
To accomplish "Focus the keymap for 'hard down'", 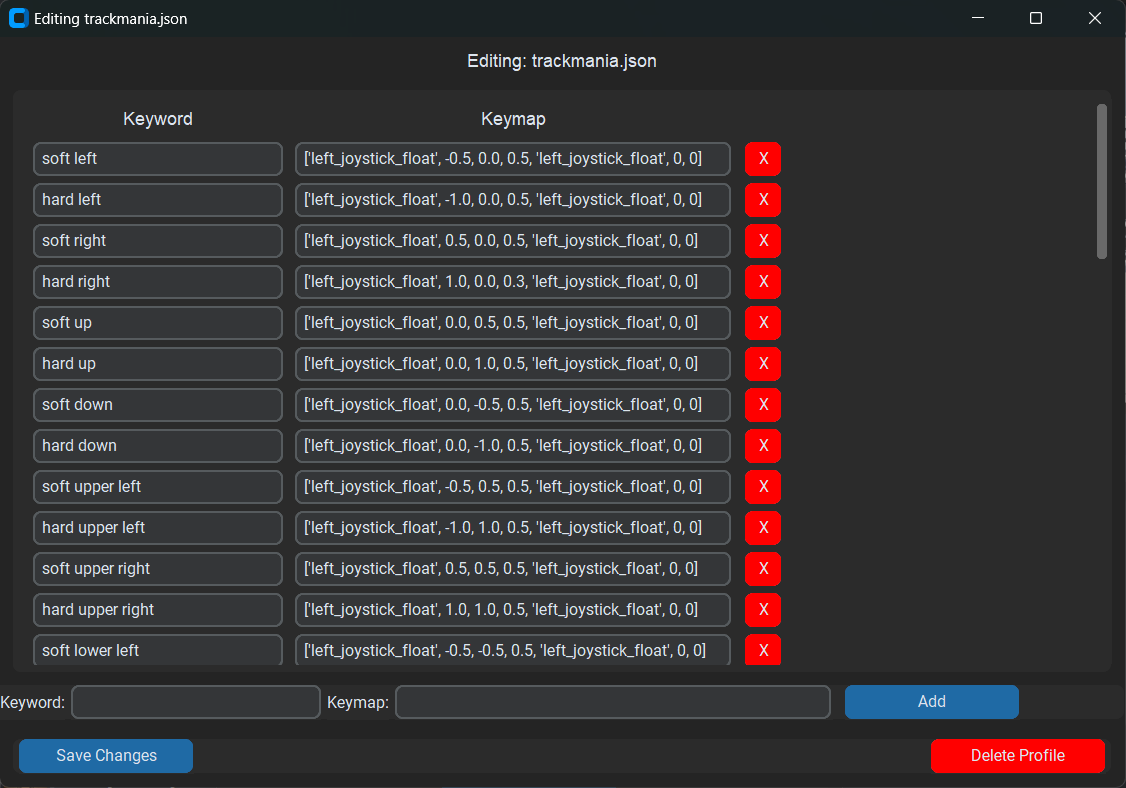I will (513, 445).
